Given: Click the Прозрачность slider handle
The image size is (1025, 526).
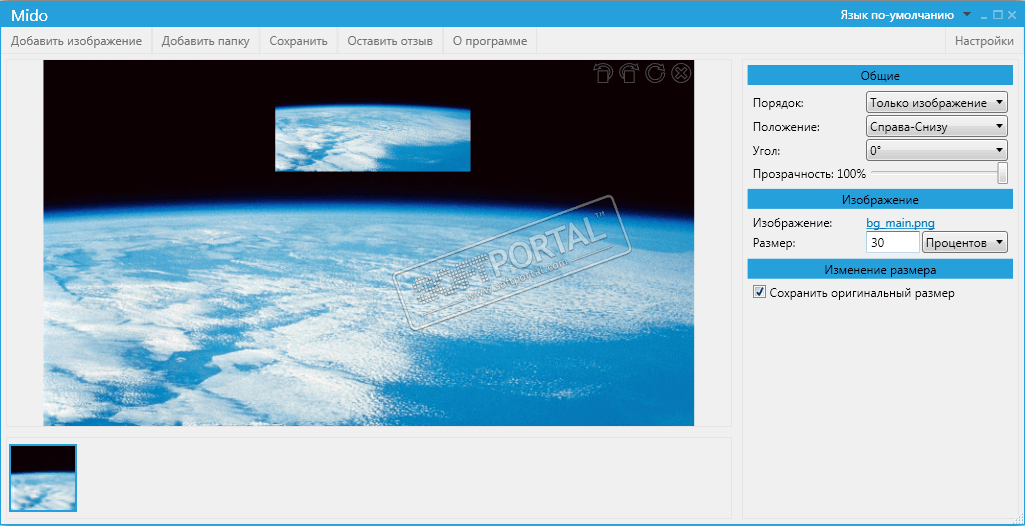Looking at the screenshot, I should click(1002, 174).
